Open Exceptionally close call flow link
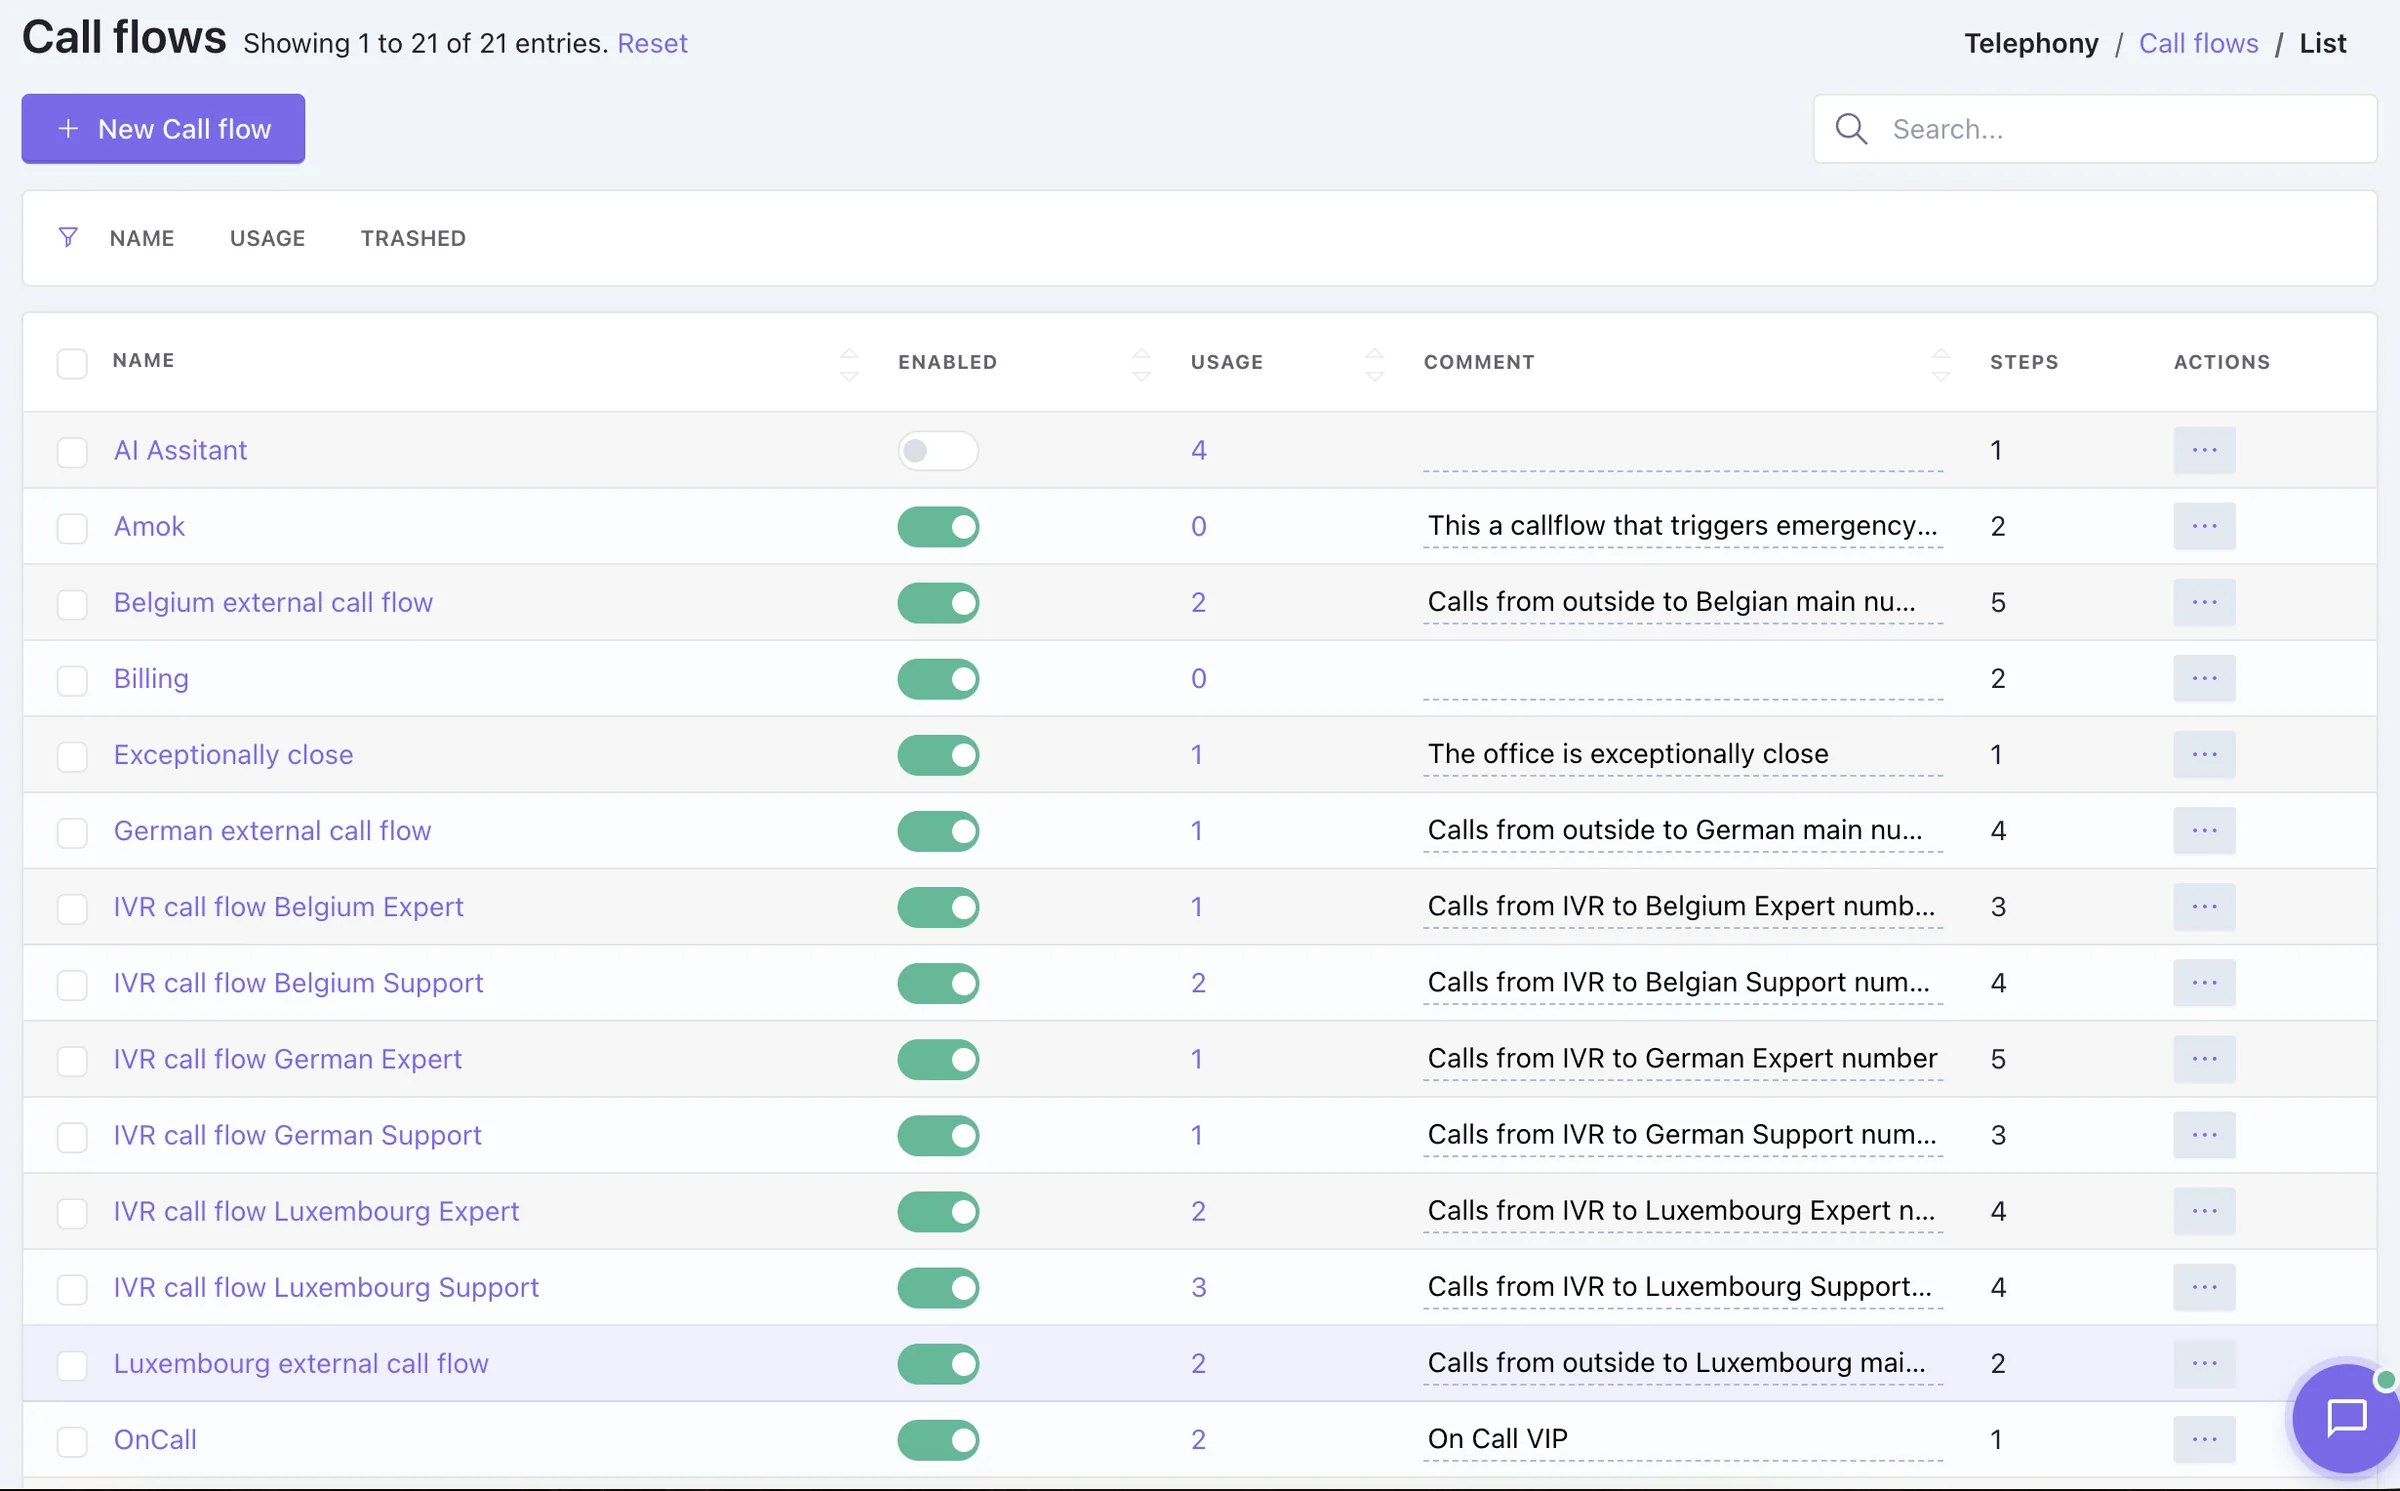2400x1491 pixels. click(233, 754)
